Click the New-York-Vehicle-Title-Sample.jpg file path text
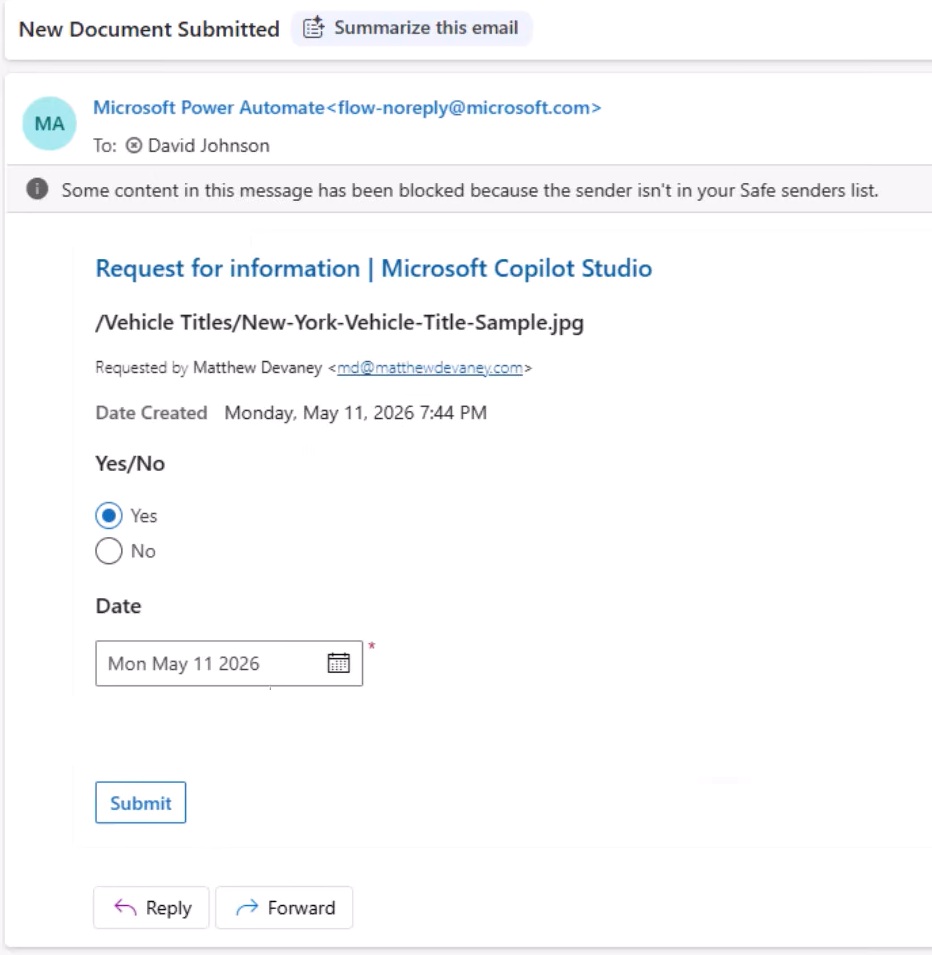The image size is (932, 955). [x=339, y=322]
